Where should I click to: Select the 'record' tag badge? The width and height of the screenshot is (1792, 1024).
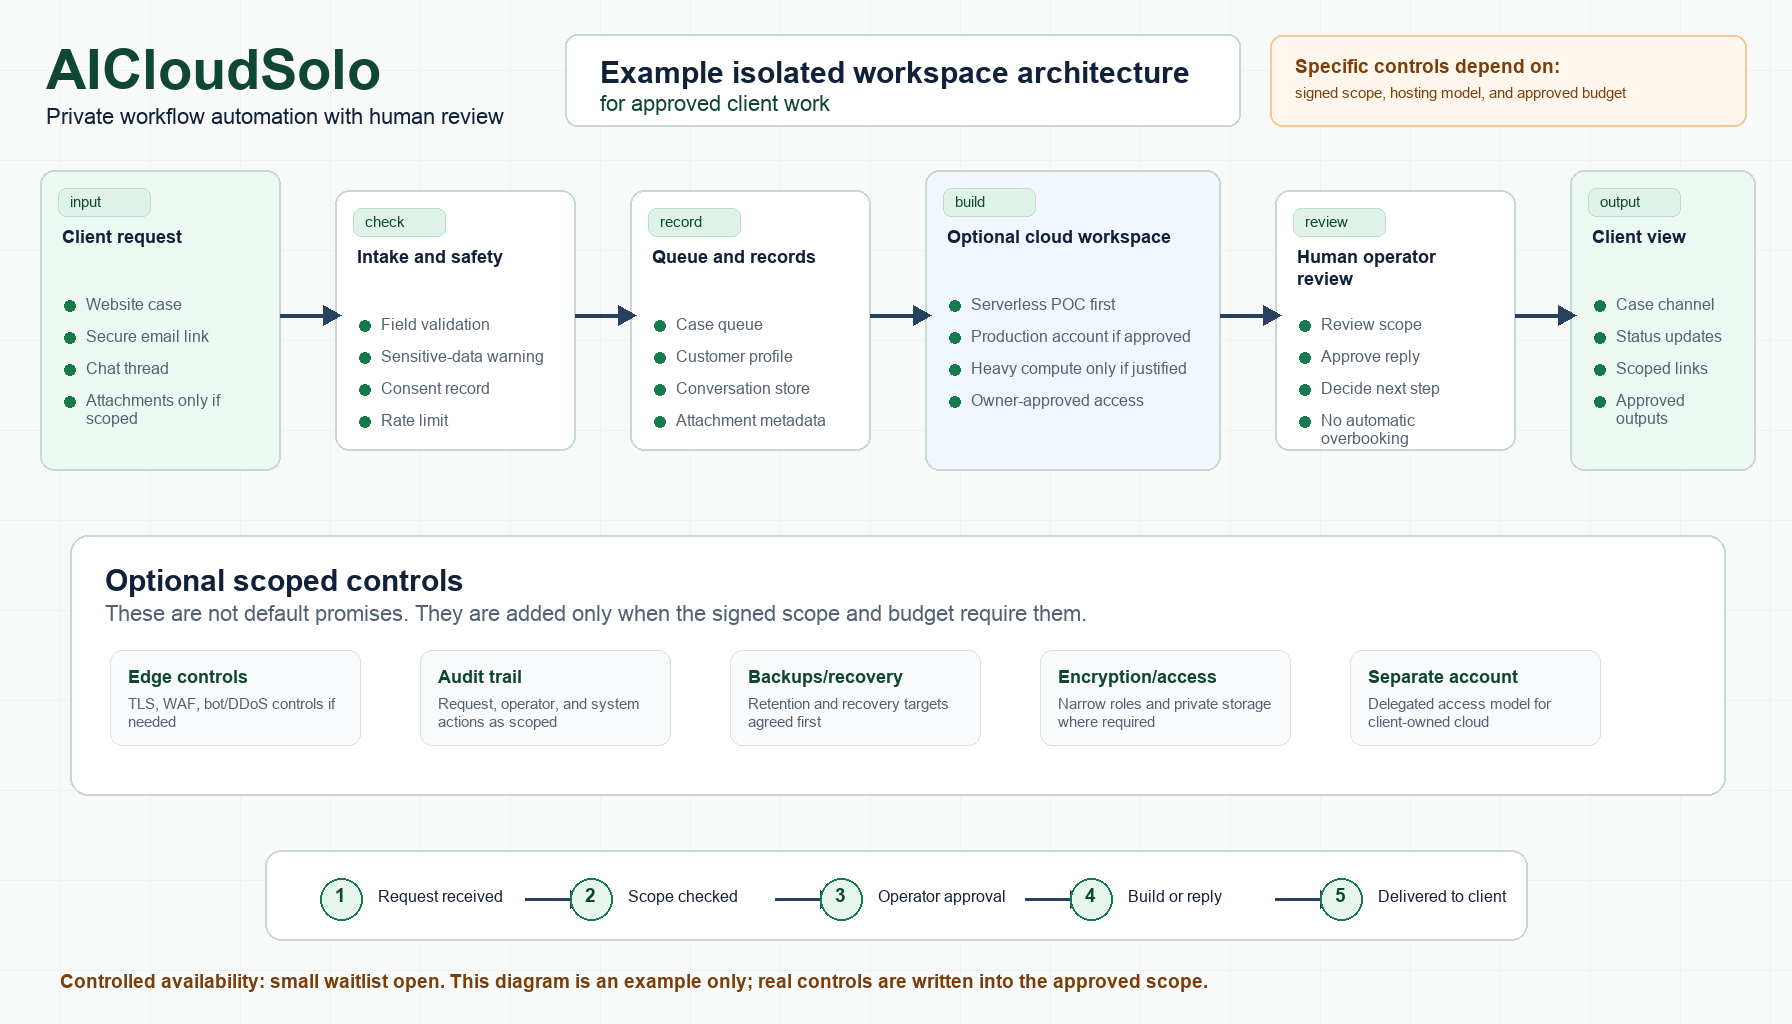tap(694, 222)
